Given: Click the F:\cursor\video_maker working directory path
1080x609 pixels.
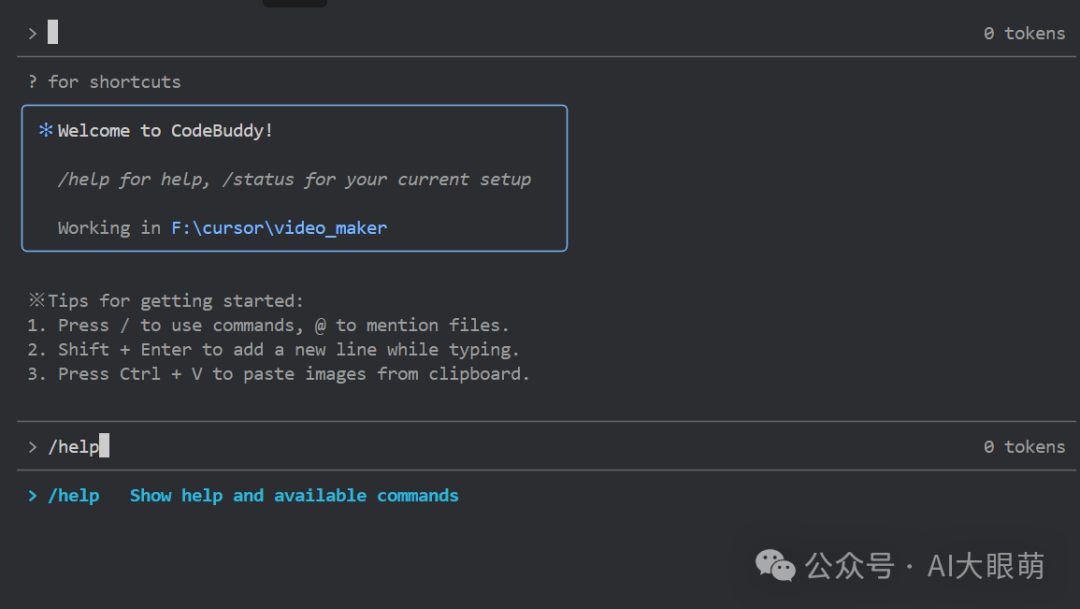Looking at the screenshot, I should click(279, 228).
